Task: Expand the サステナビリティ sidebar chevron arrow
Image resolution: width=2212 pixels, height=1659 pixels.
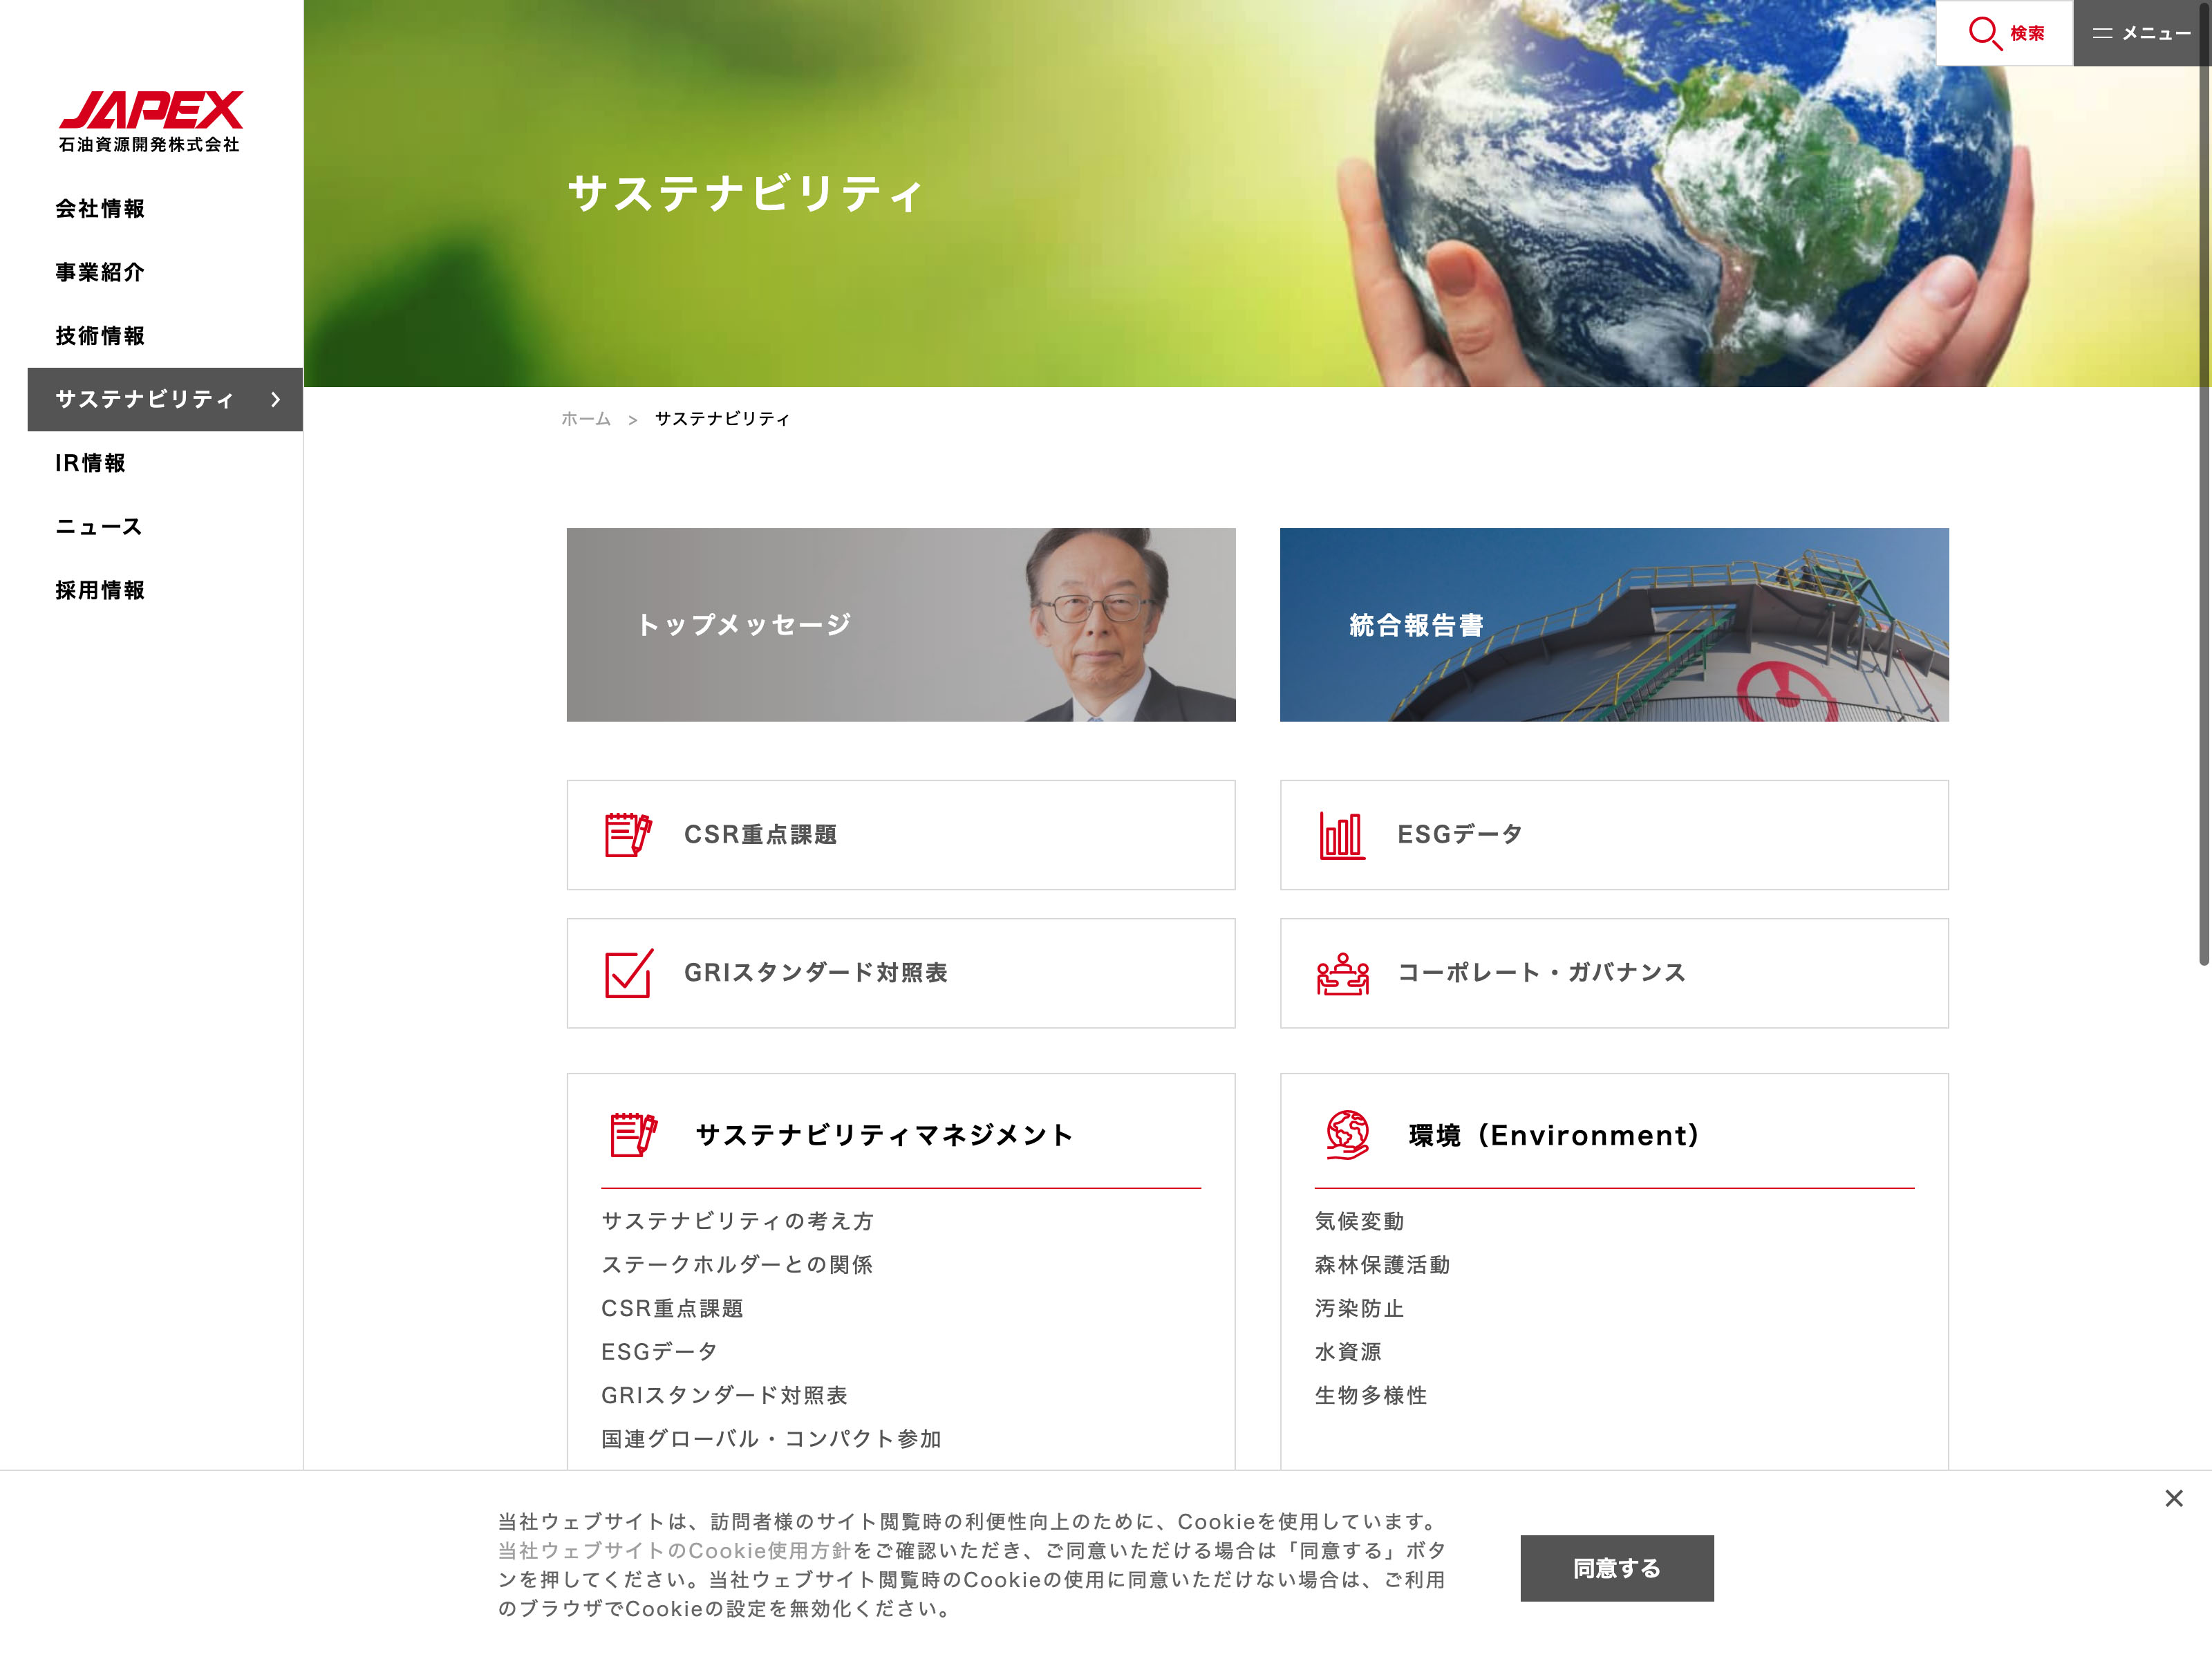Action: tap(276, 399)
